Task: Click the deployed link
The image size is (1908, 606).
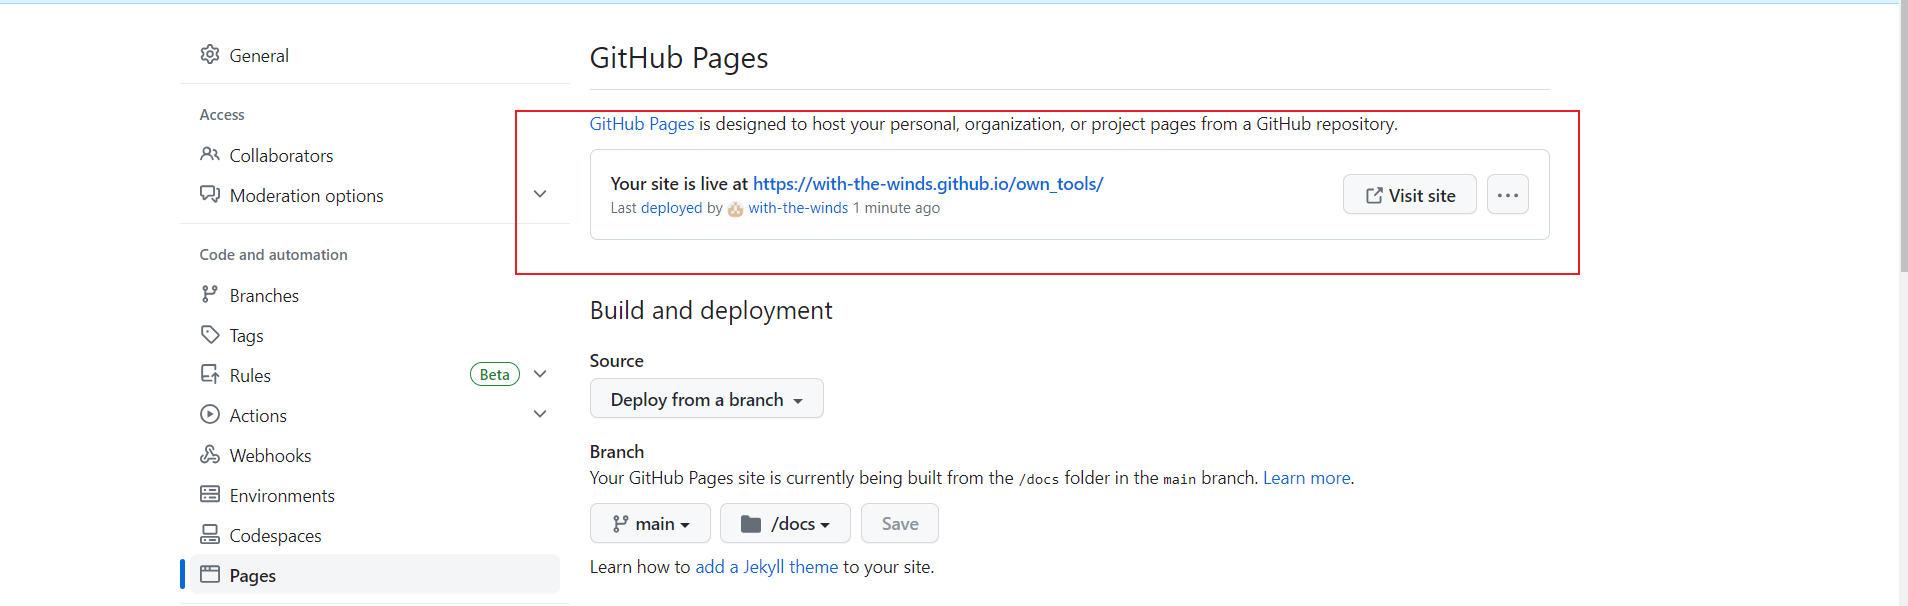Action: pyautogui.click(x=672, y=208)
